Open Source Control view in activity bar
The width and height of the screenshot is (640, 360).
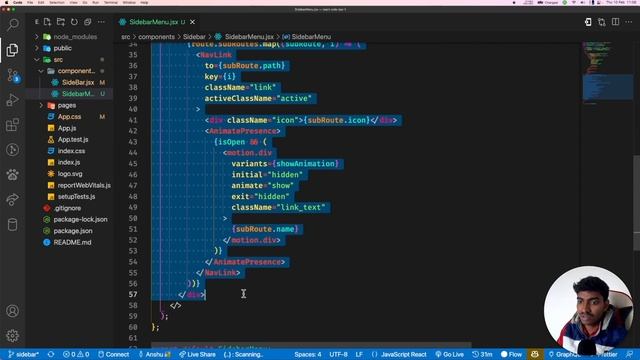(13, 75)
